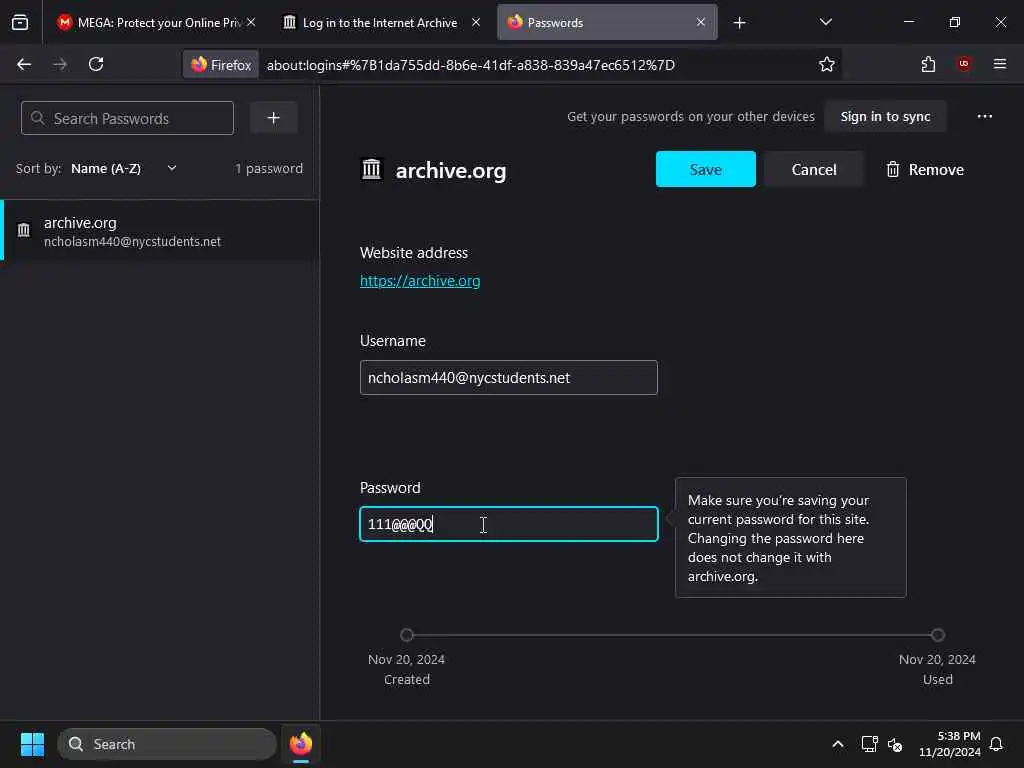
Task: Go forward one page
Action: pyautogui.click(x=59, y=64)
